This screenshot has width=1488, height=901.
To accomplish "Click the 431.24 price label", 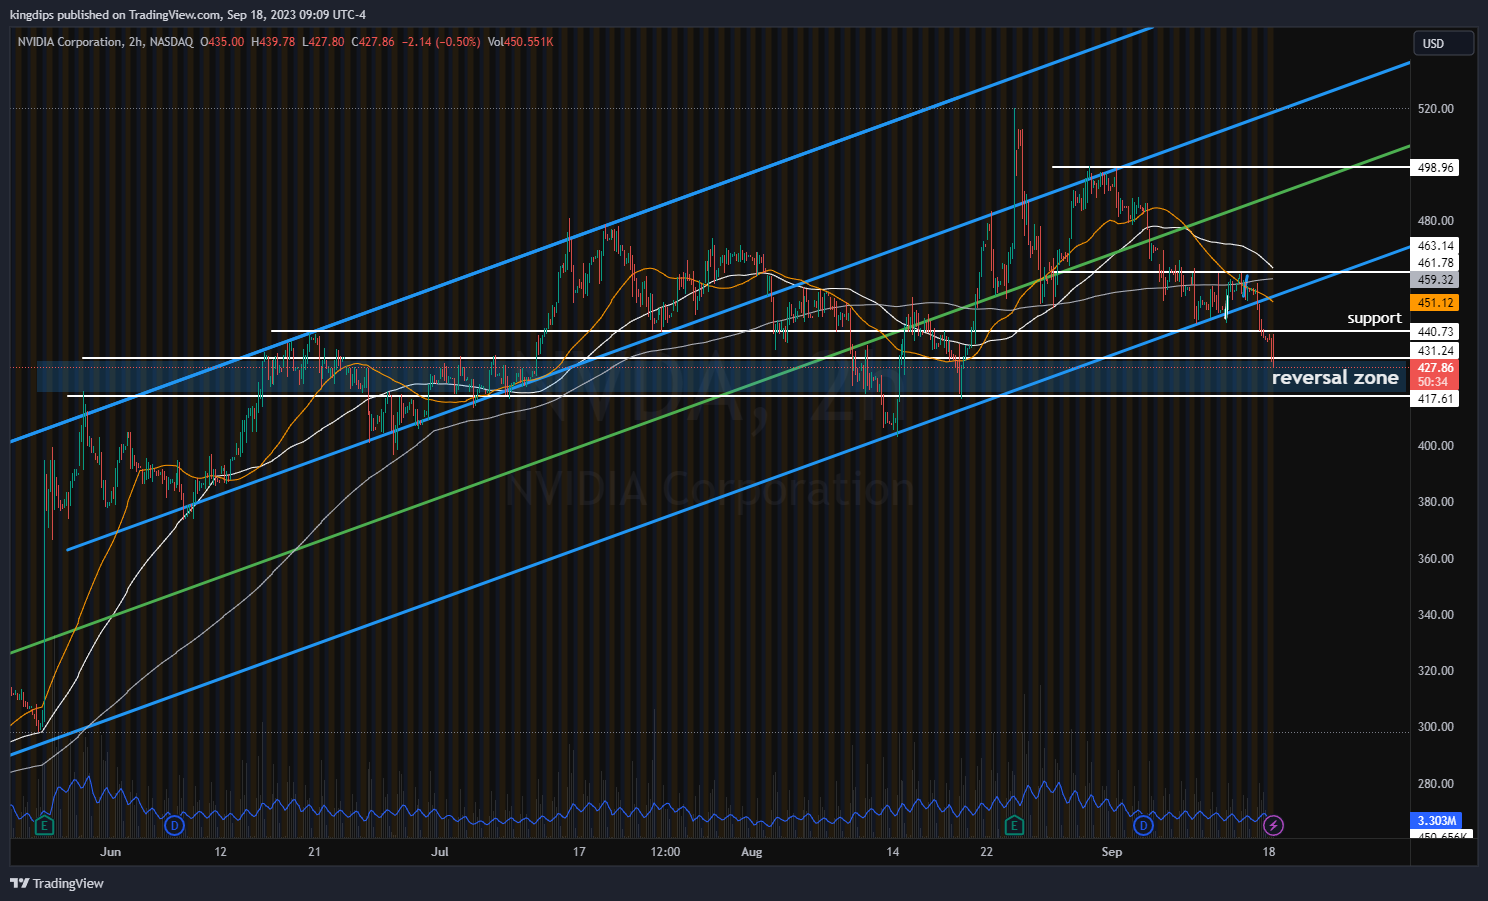I will [1435, 350].
